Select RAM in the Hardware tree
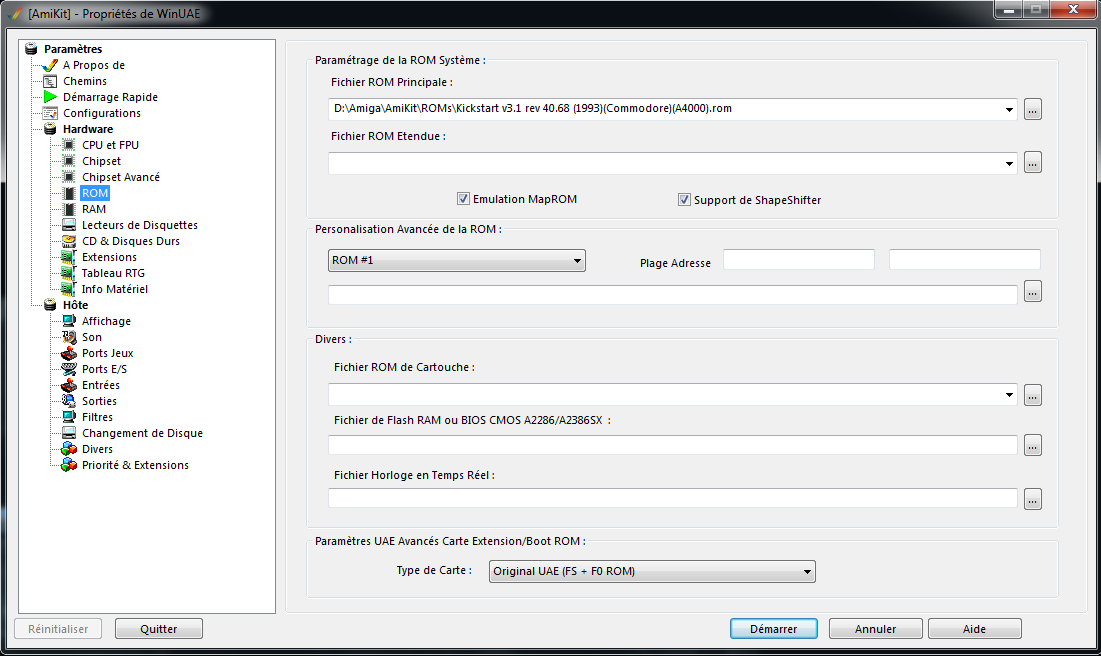Viewport: 1101px width, 656px height. [94, 209]
